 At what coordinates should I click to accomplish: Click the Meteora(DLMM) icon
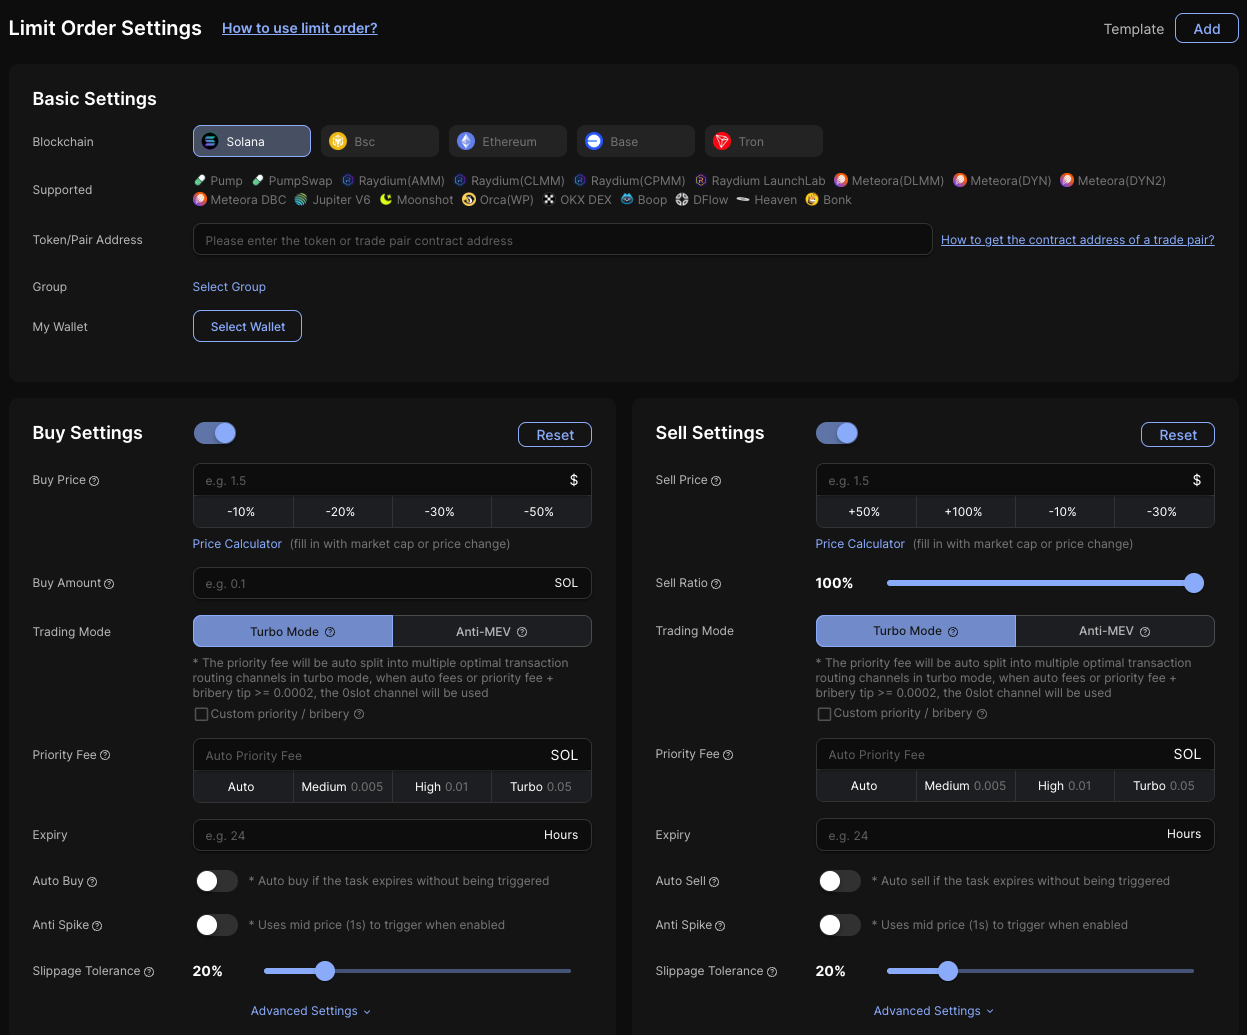click(x=841, y=181)
